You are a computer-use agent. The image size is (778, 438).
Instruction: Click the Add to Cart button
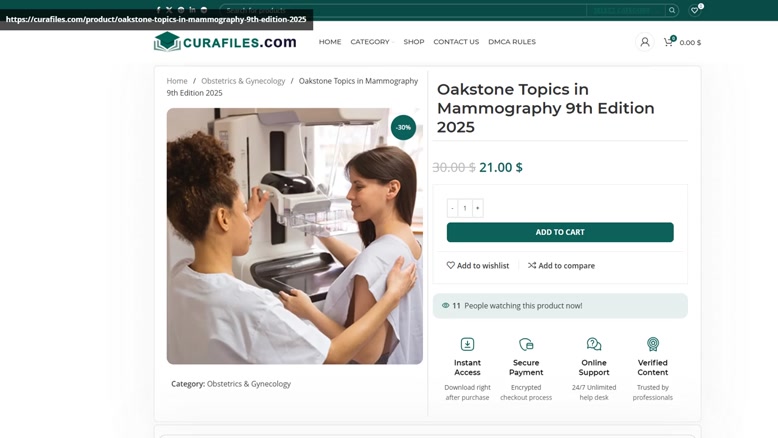(x=560, y=232)
